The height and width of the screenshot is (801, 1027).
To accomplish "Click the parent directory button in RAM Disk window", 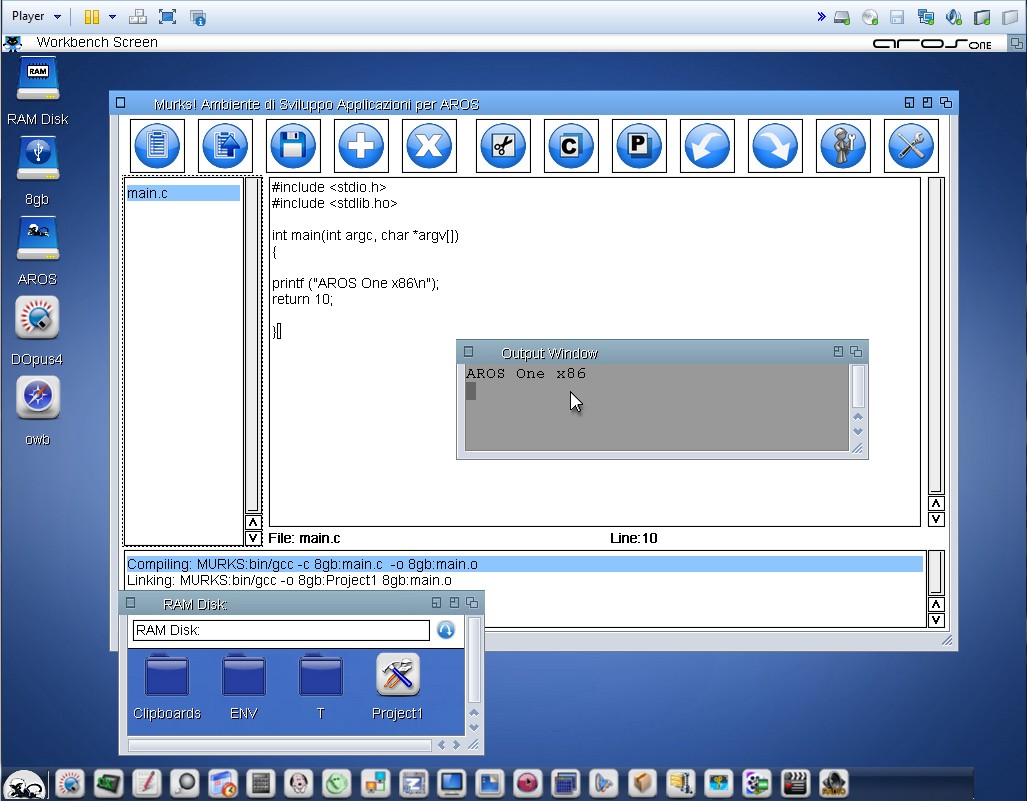I will coord(446,630).
